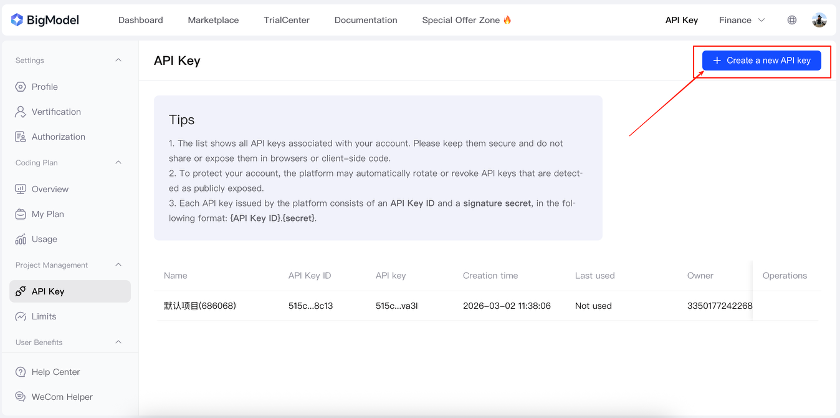This screenshot has width=840, height=418.
Task: Open Coding Plan Overview
Action: point(49,189)
